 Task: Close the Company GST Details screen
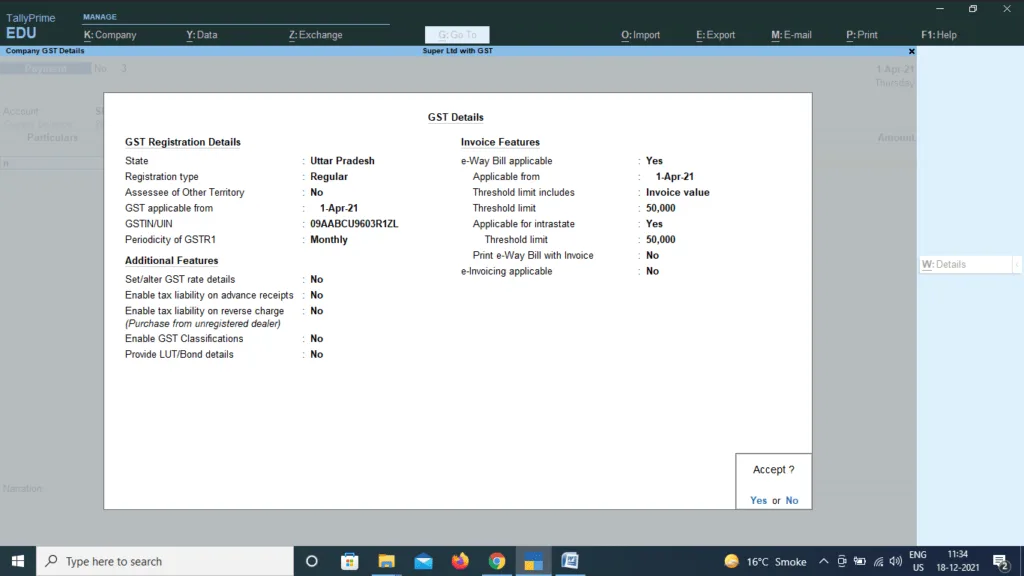tap(911, 51)
